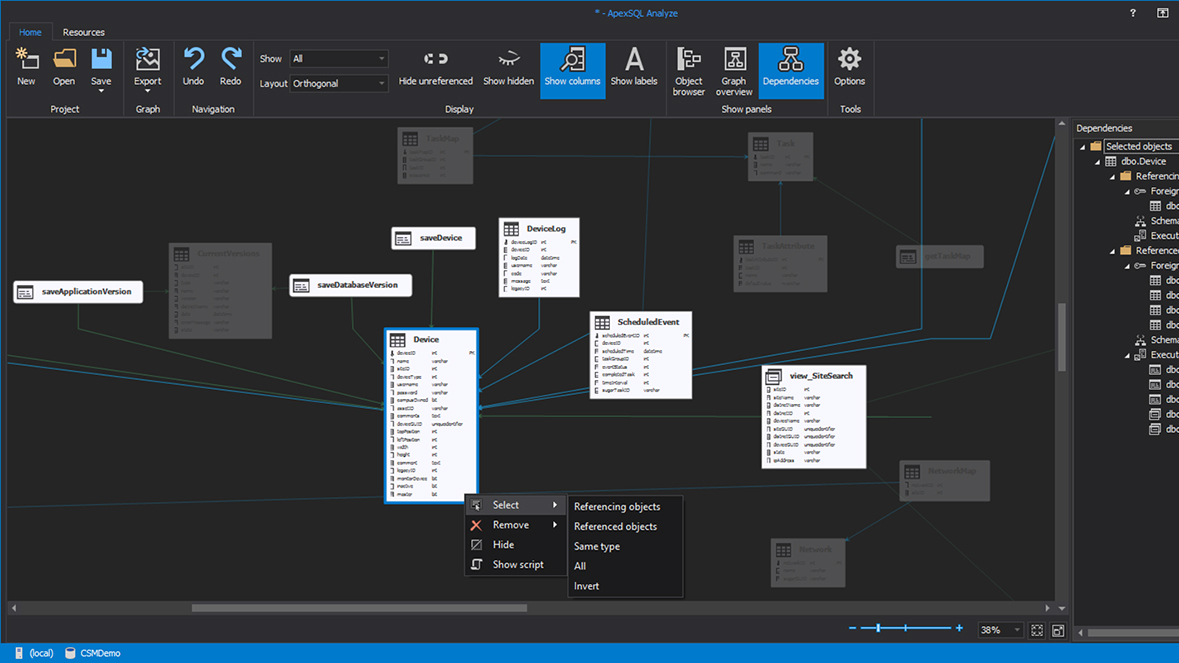Choose All in the Select submenu
This screenshot has width=1179, height=663.
pyautogui.click(x=625, y=566)
